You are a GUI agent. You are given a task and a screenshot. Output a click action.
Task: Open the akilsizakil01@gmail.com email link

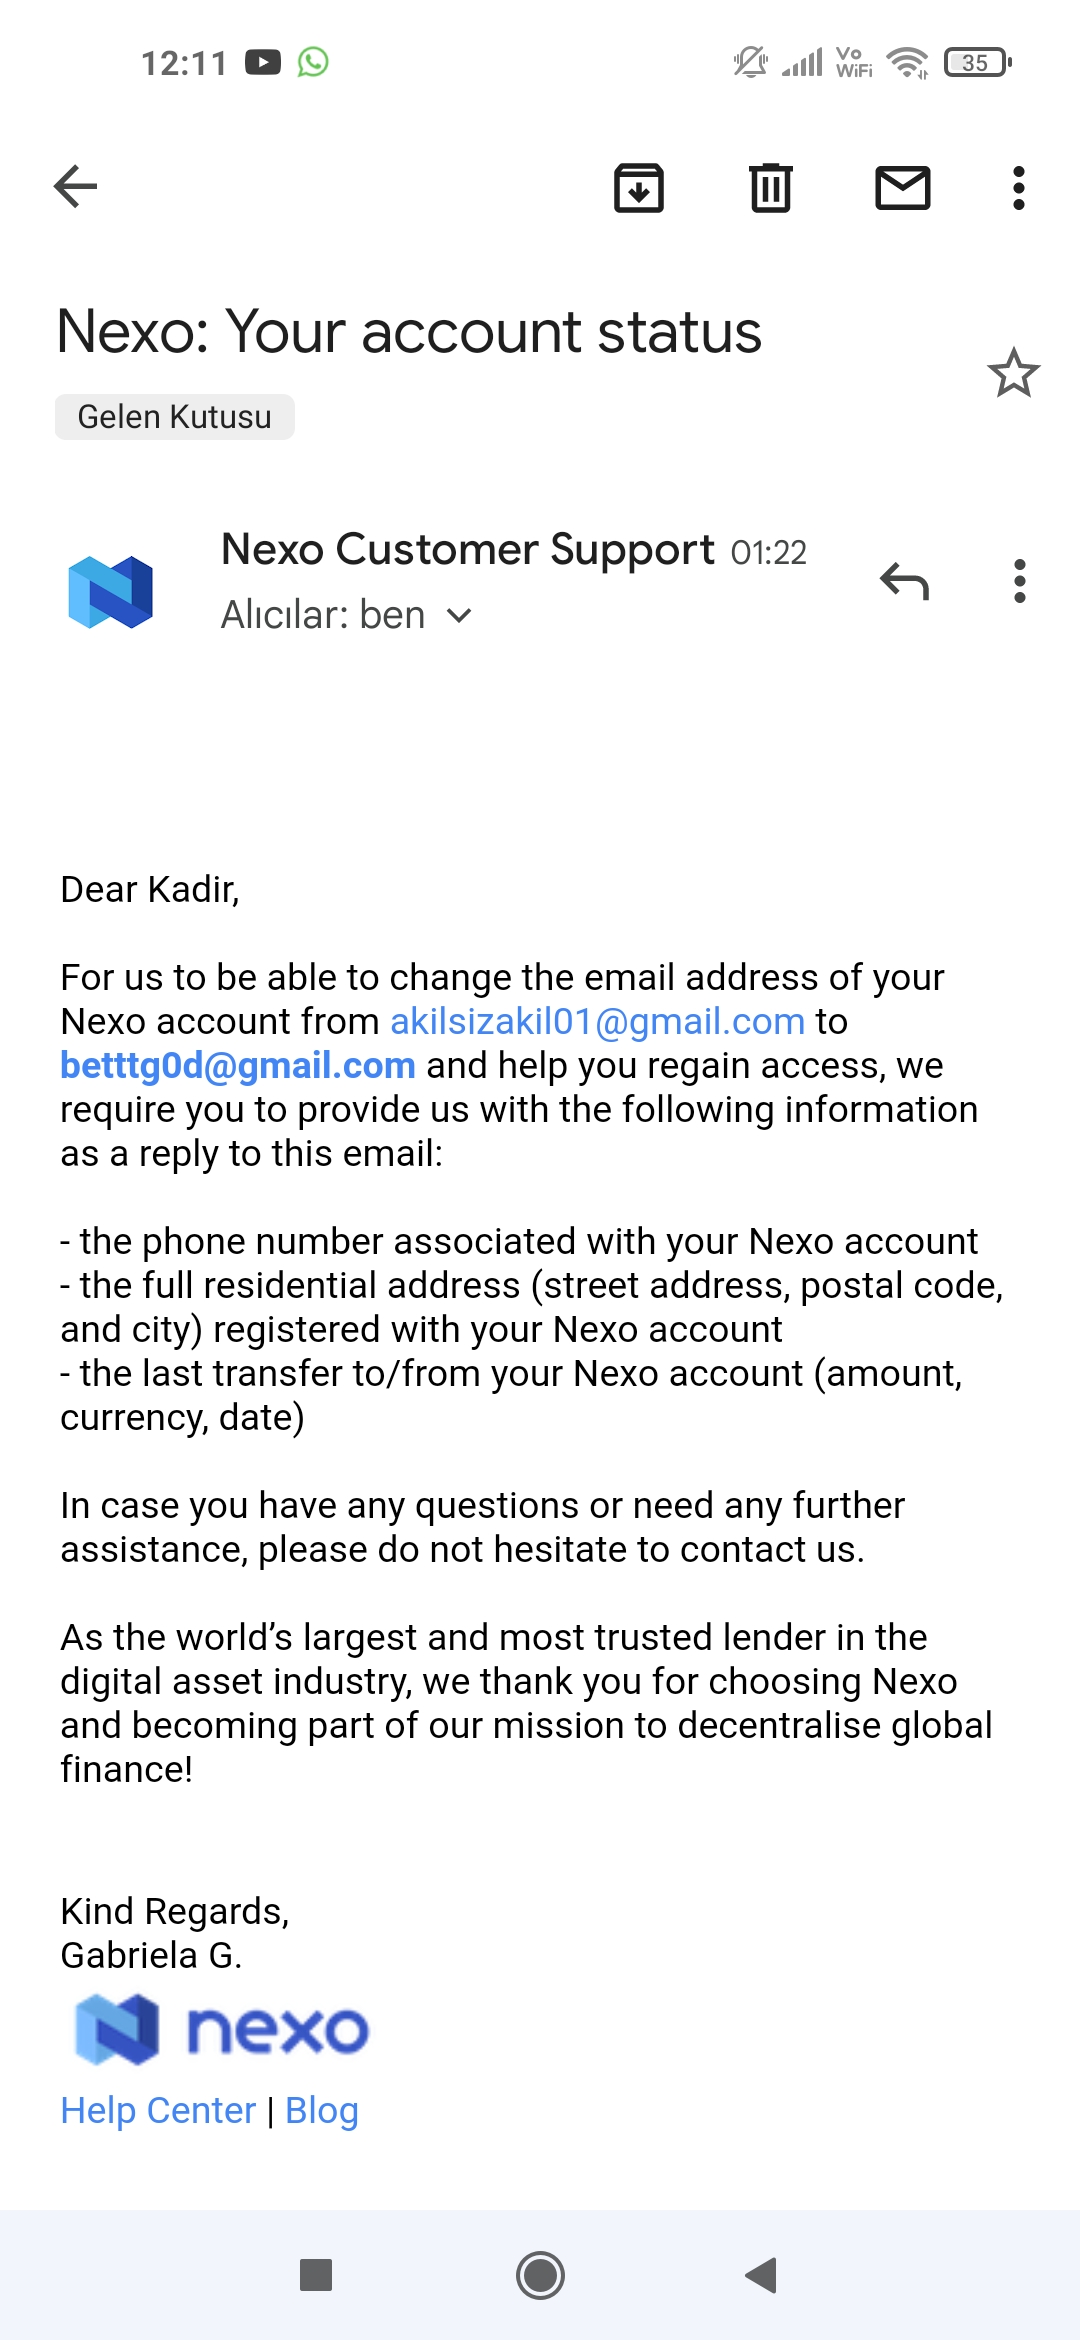tap(598, 1021)
